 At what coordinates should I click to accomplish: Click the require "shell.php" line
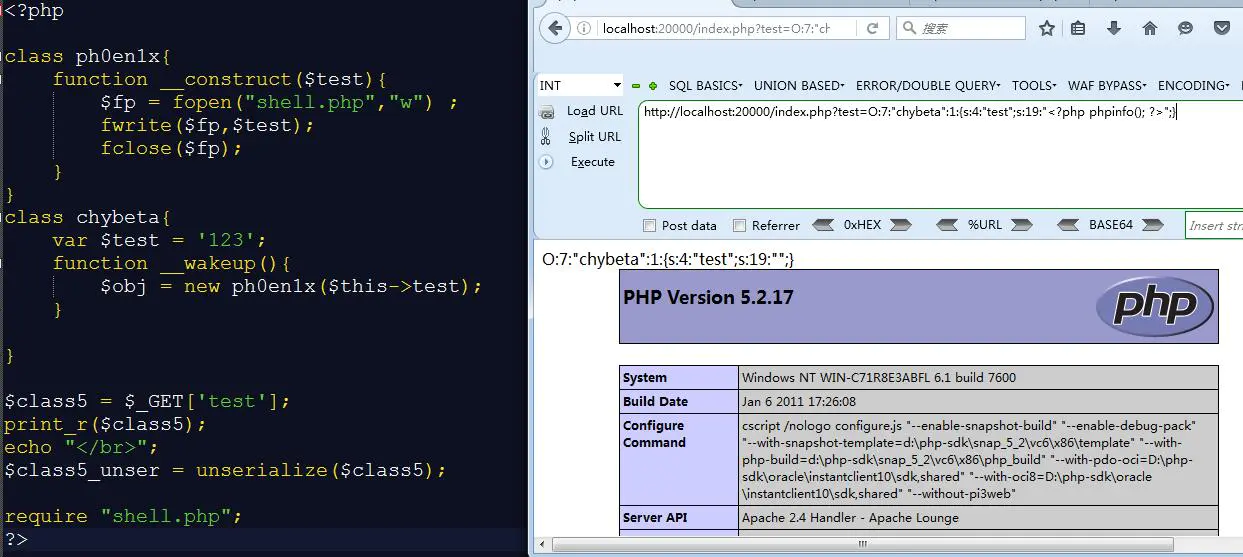pyautogui.click(x=123, y=516)
